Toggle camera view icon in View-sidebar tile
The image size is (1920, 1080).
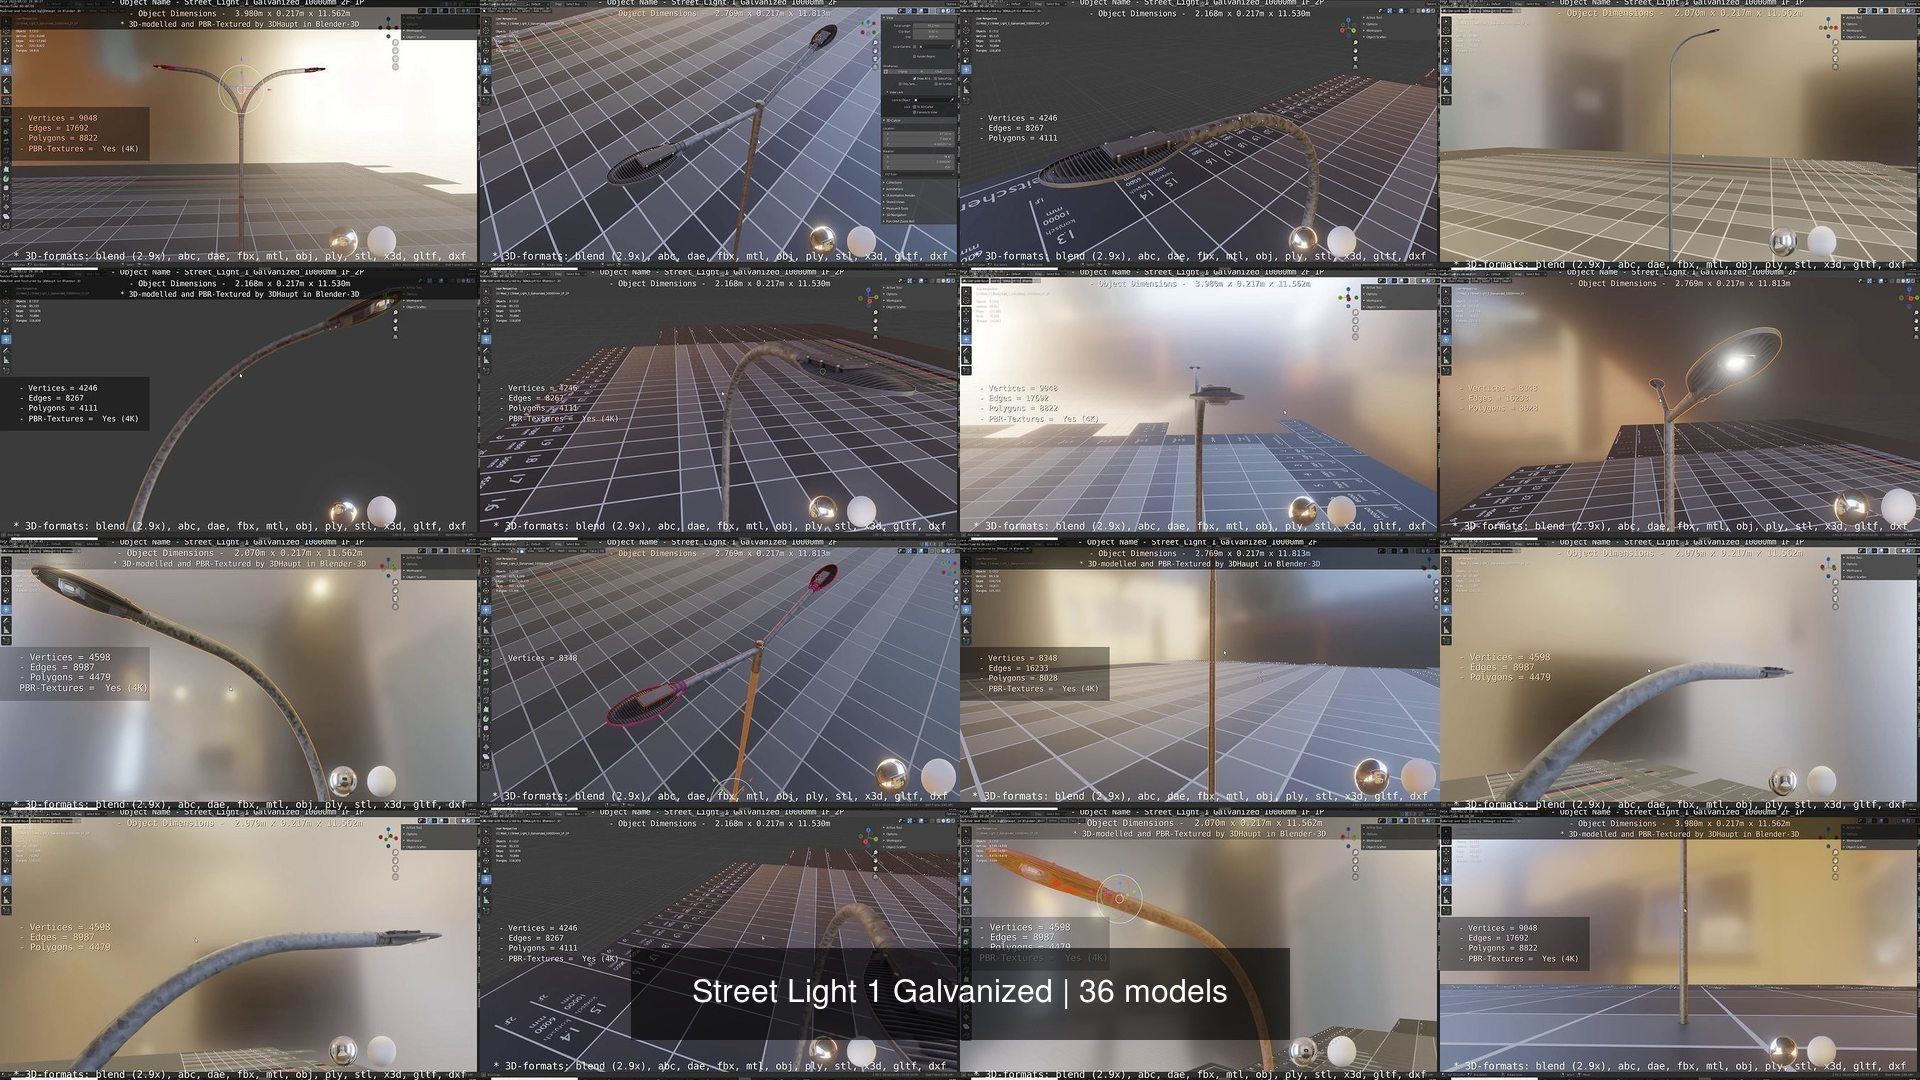tap(875, 59)
